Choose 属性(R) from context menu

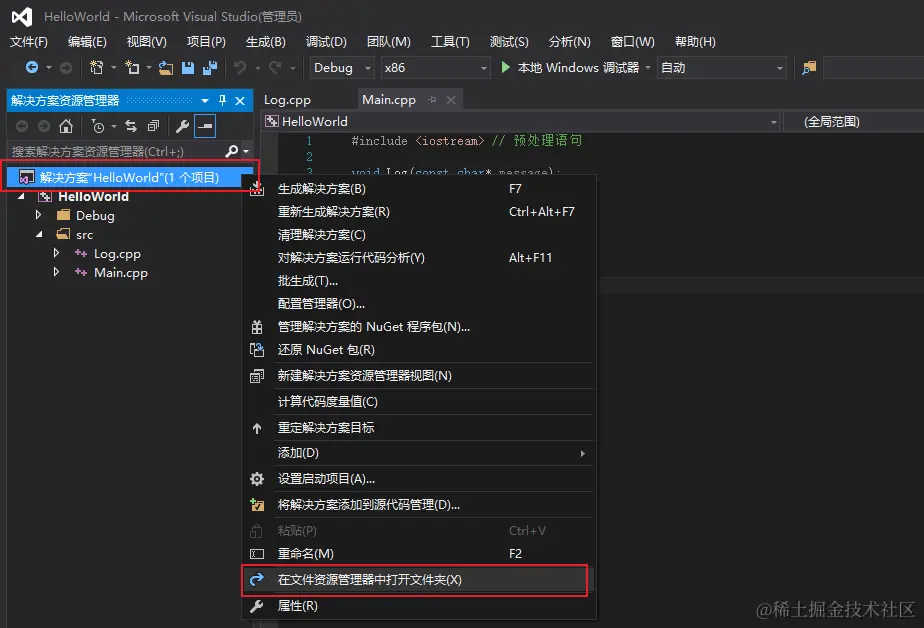coord(418,606)
